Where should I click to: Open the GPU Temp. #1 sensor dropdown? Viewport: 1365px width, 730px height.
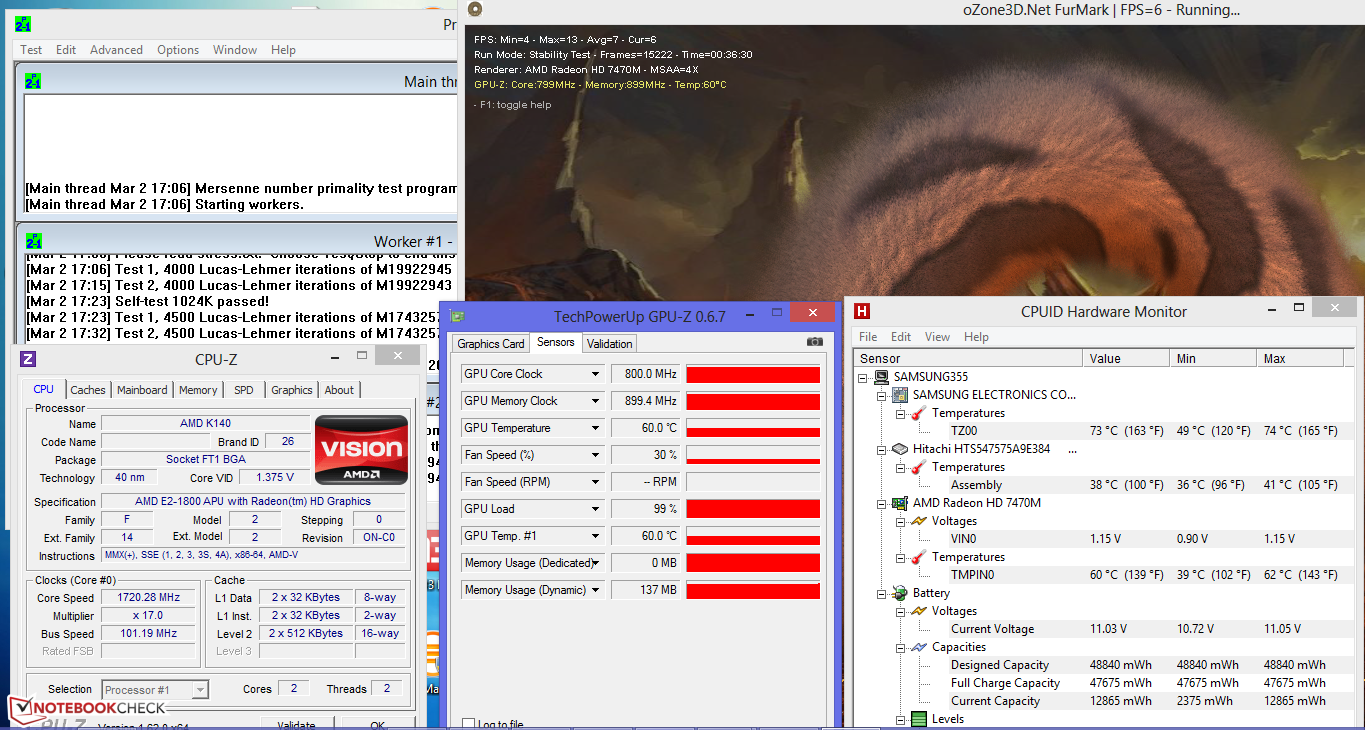pyautogui.click(x=596, y=536)
